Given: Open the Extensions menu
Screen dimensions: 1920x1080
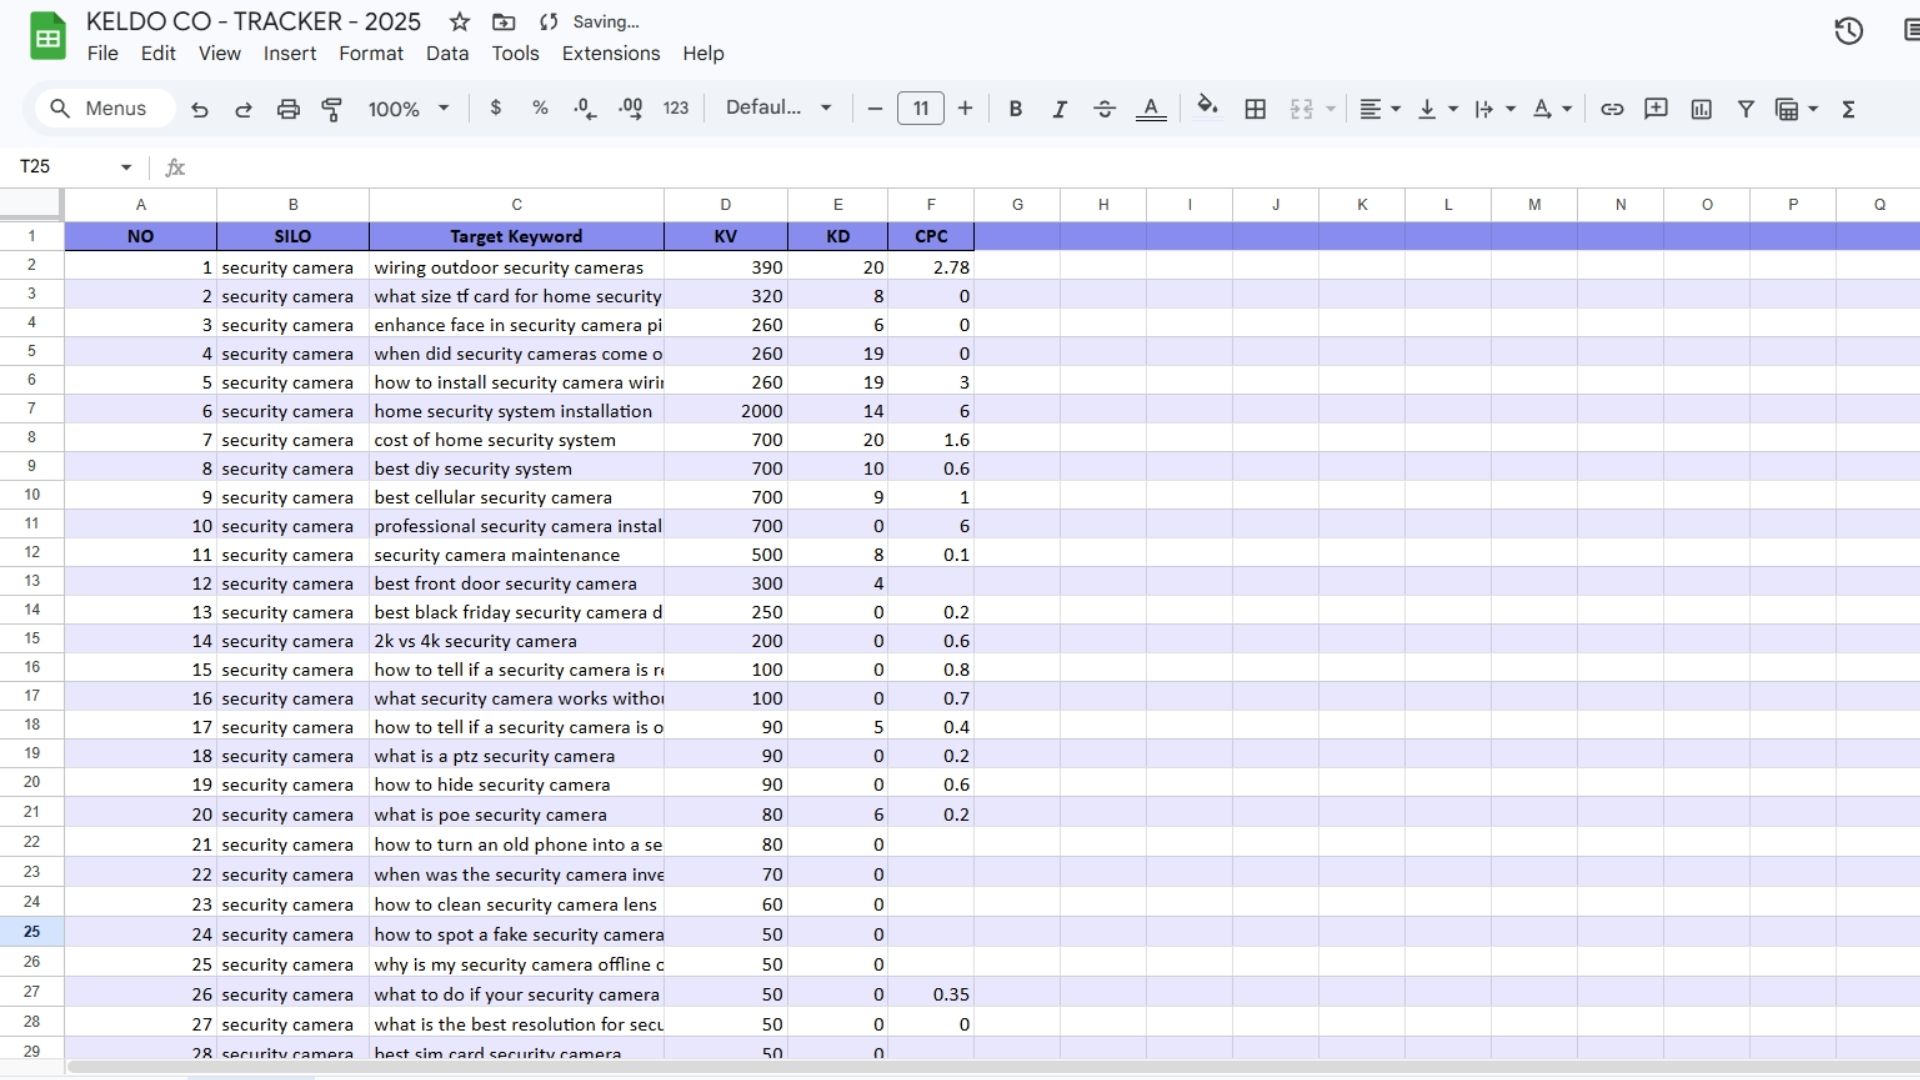Looking at the screenshot, I should [x=610, y=54].
